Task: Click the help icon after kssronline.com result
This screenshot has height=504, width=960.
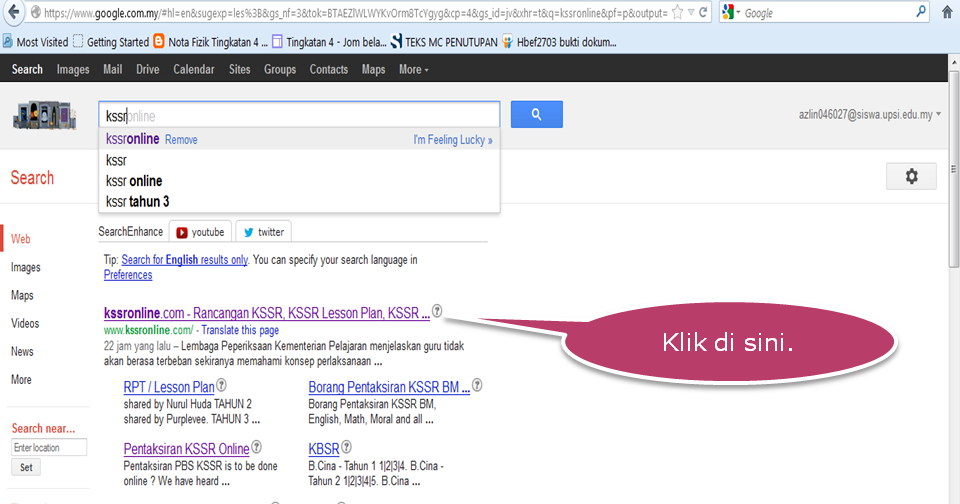Action: (x=437, y=310)
